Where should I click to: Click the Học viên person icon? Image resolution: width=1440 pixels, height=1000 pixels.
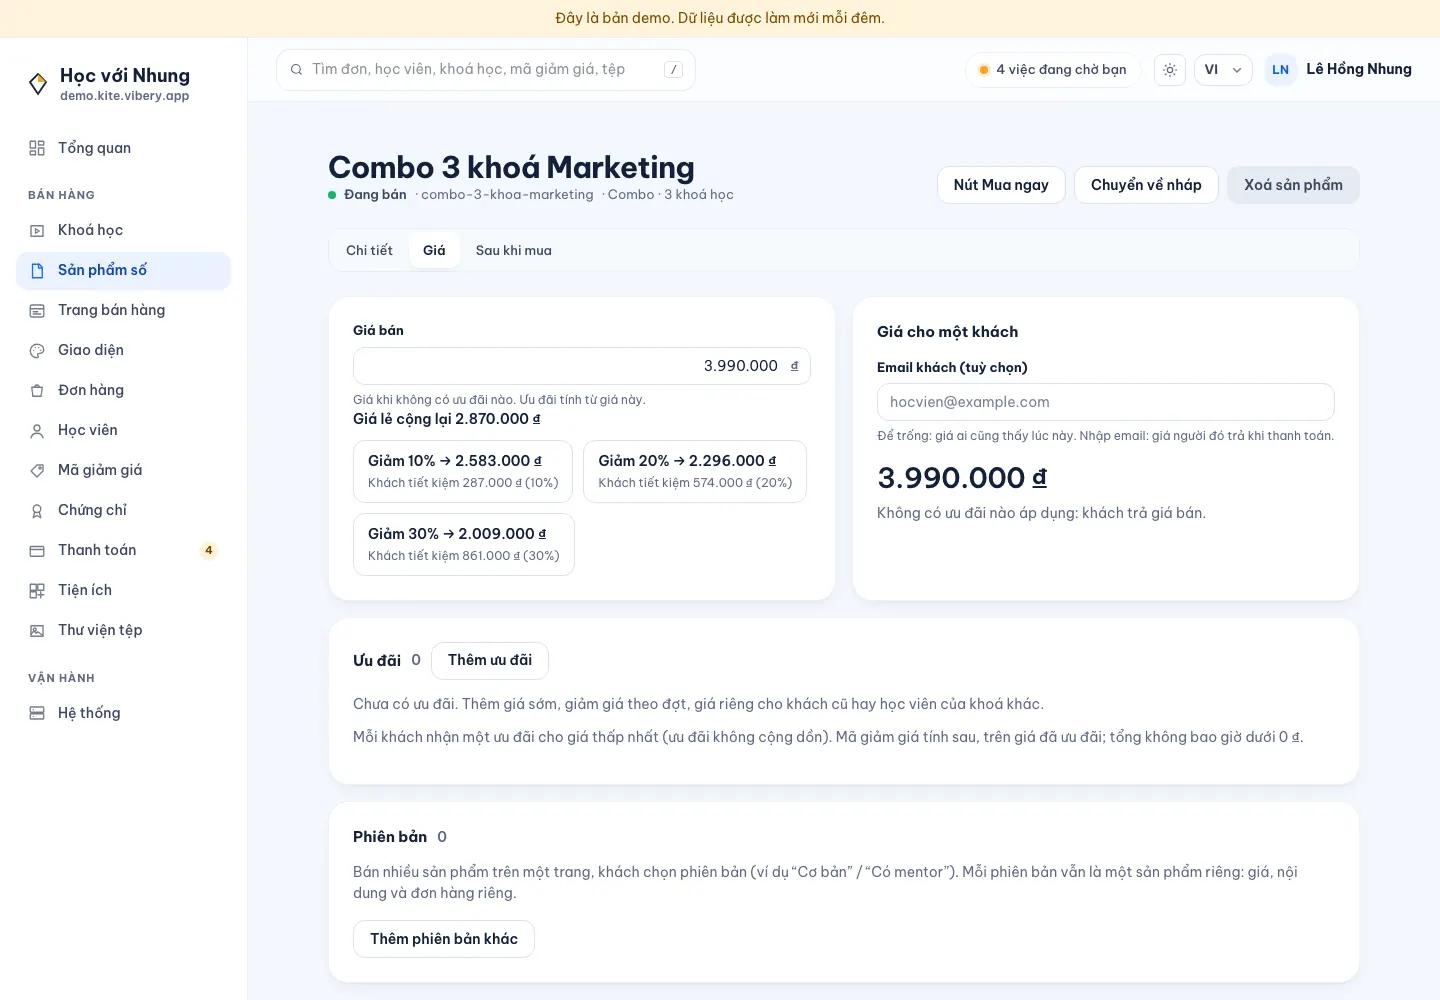tap(37, 430)
